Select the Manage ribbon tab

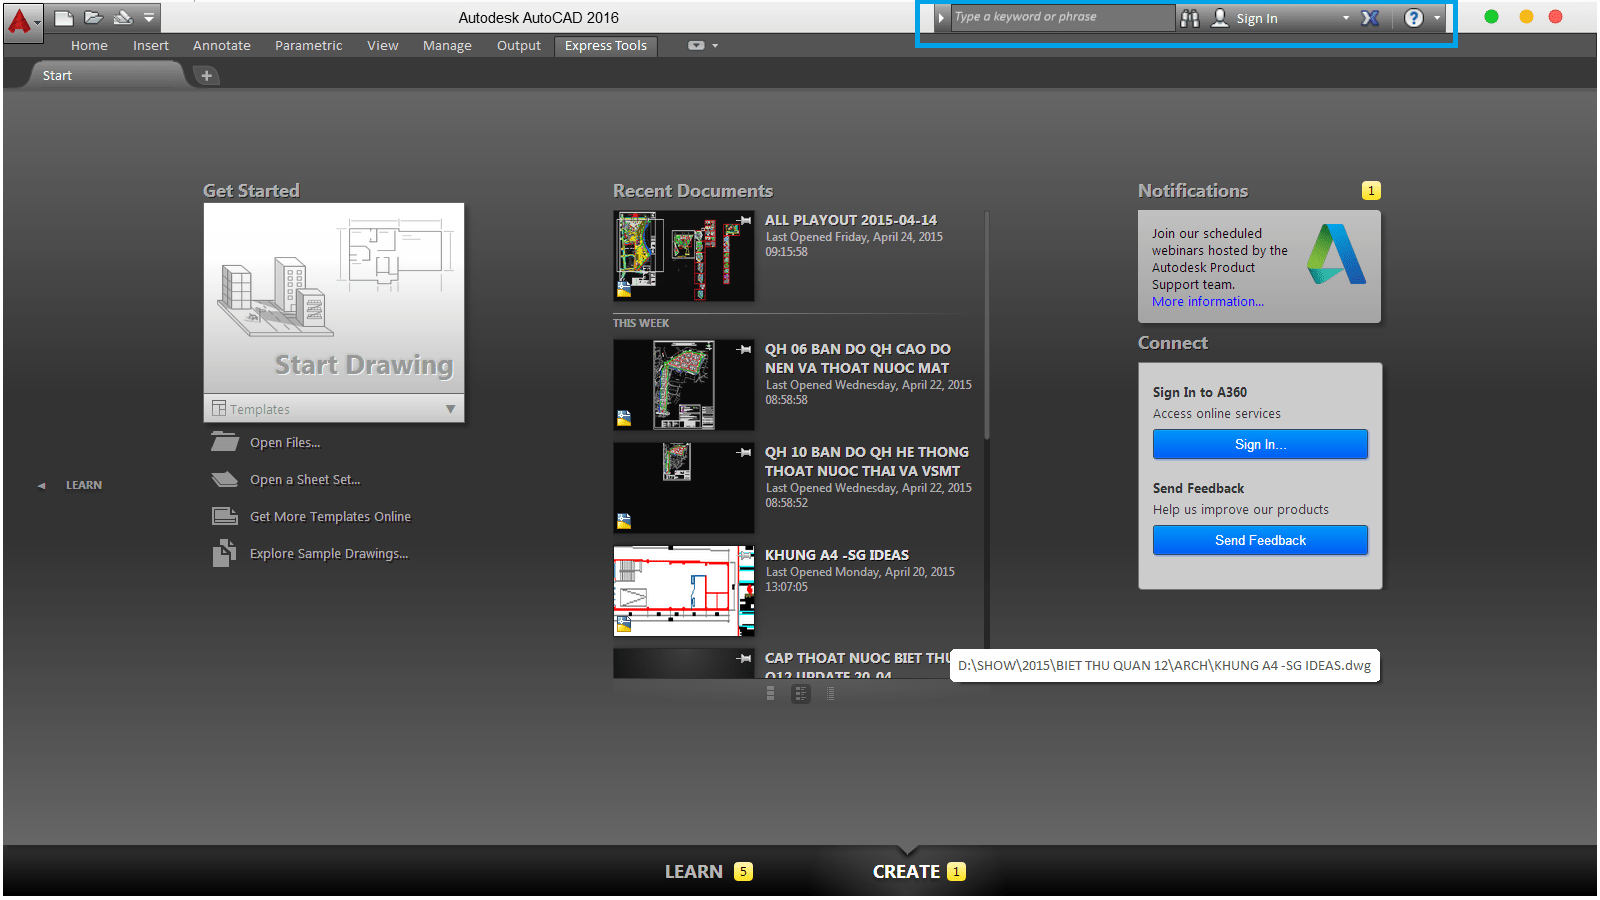[447, 46]
